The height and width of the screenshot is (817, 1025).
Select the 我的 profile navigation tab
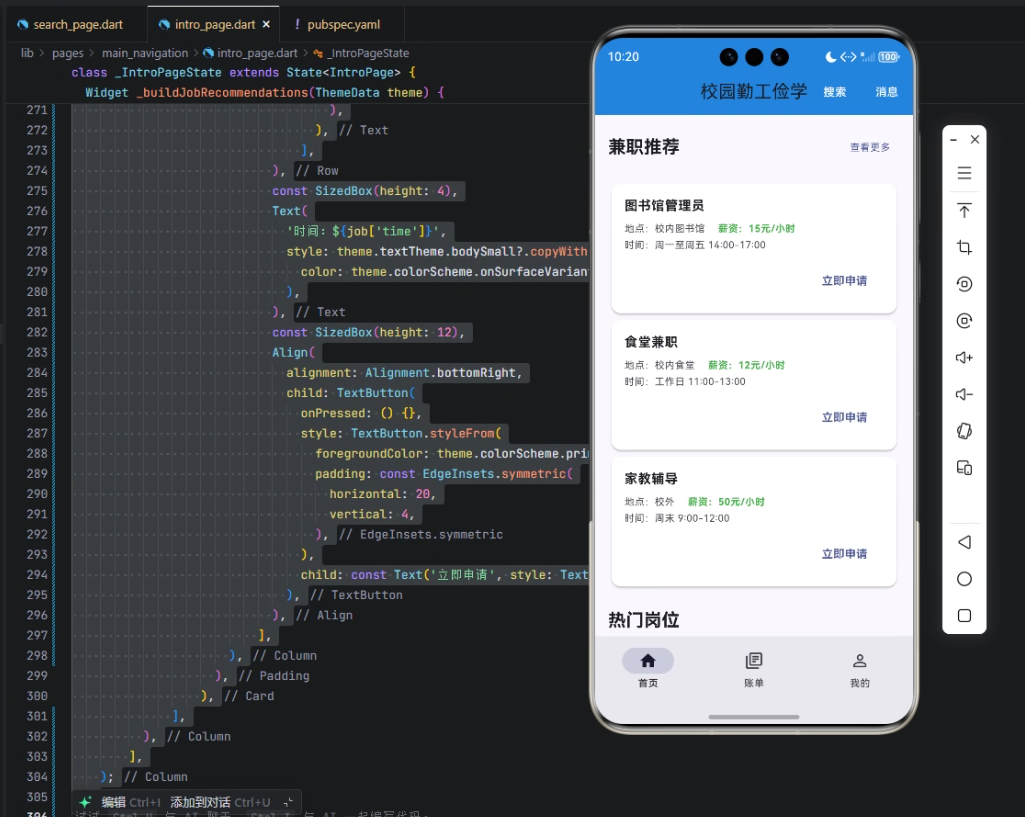tap(860, 669)
